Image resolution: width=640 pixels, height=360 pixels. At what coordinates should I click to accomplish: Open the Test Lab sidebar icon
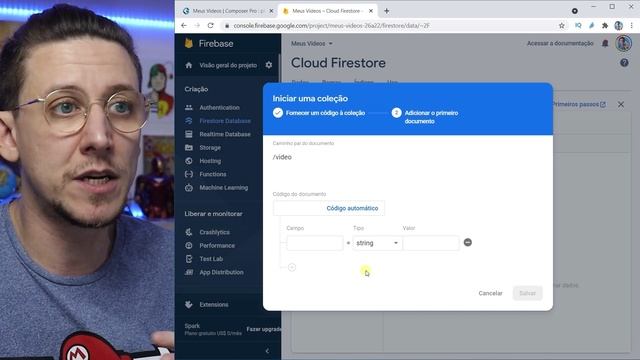(189, 259)
